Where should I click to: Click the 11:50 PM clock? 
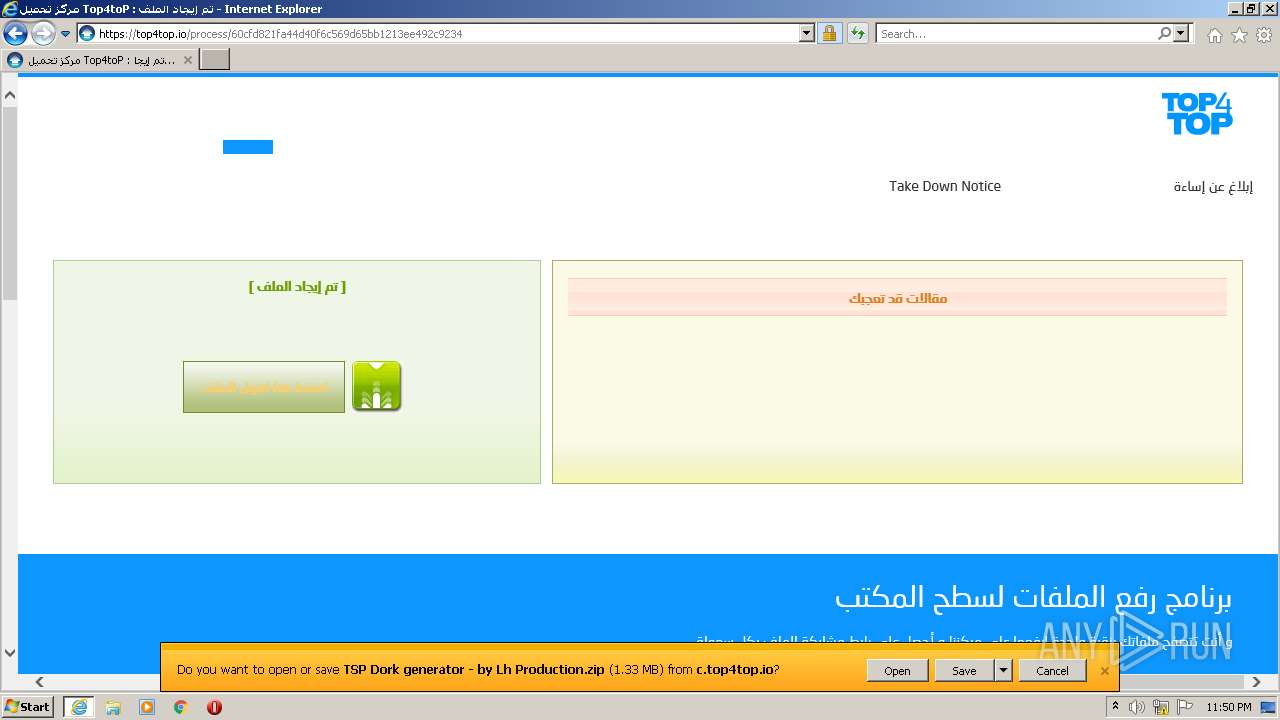[x=1229, y=707]
